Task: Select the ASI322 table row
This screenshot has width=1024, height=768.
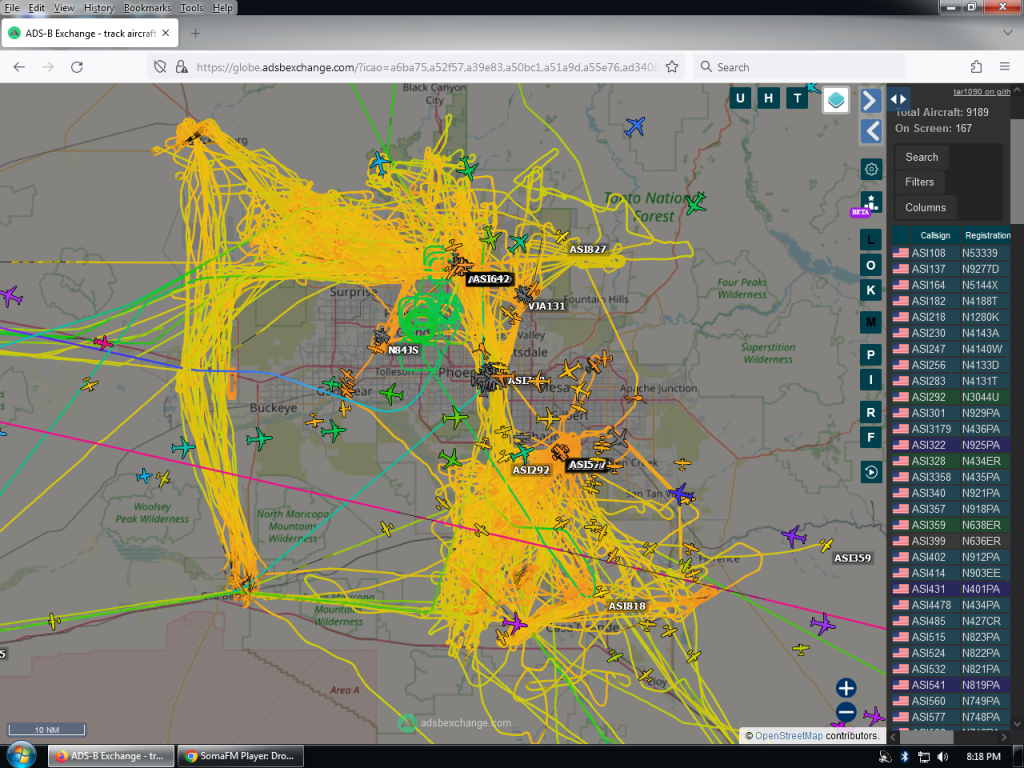Action: [952, 445]
